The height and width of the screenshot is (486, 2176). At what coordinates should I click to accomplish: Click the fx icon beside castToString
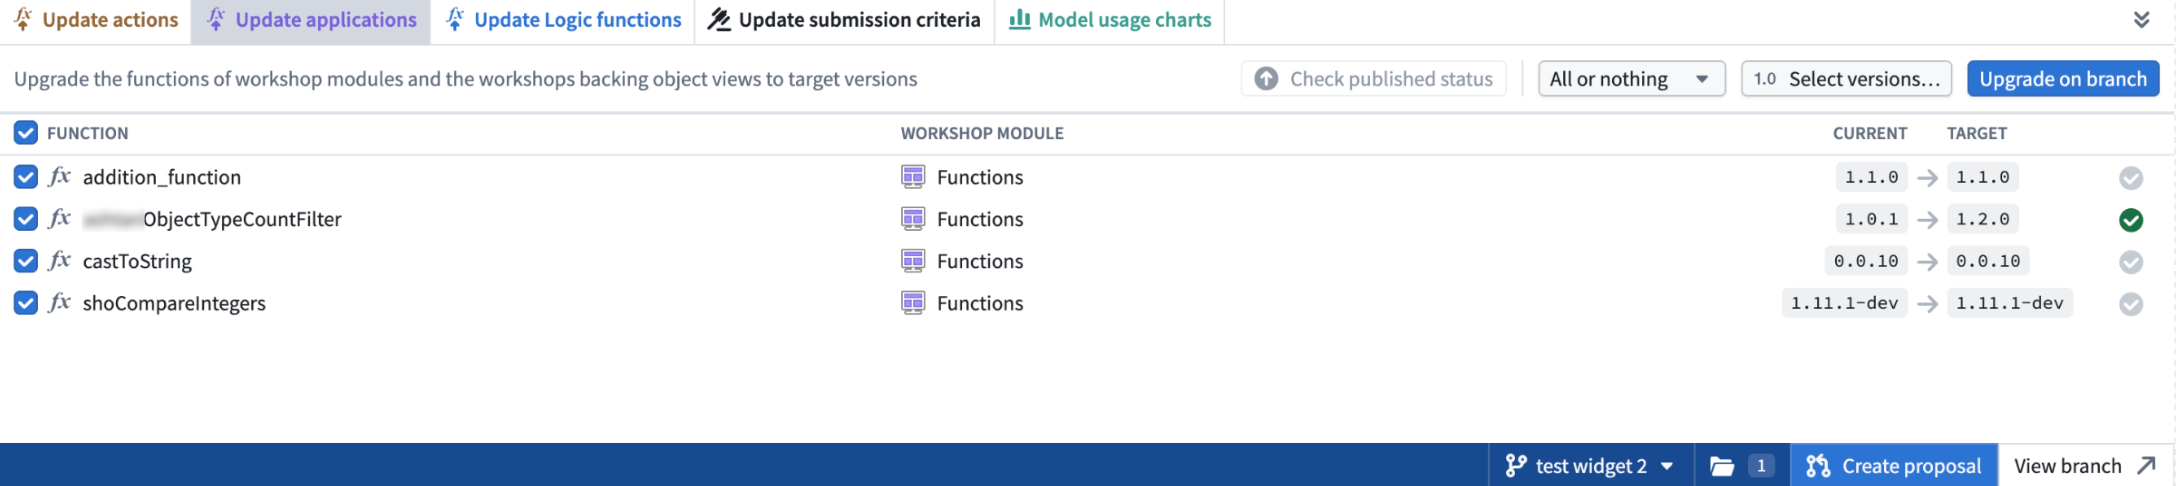pos(60,260)
